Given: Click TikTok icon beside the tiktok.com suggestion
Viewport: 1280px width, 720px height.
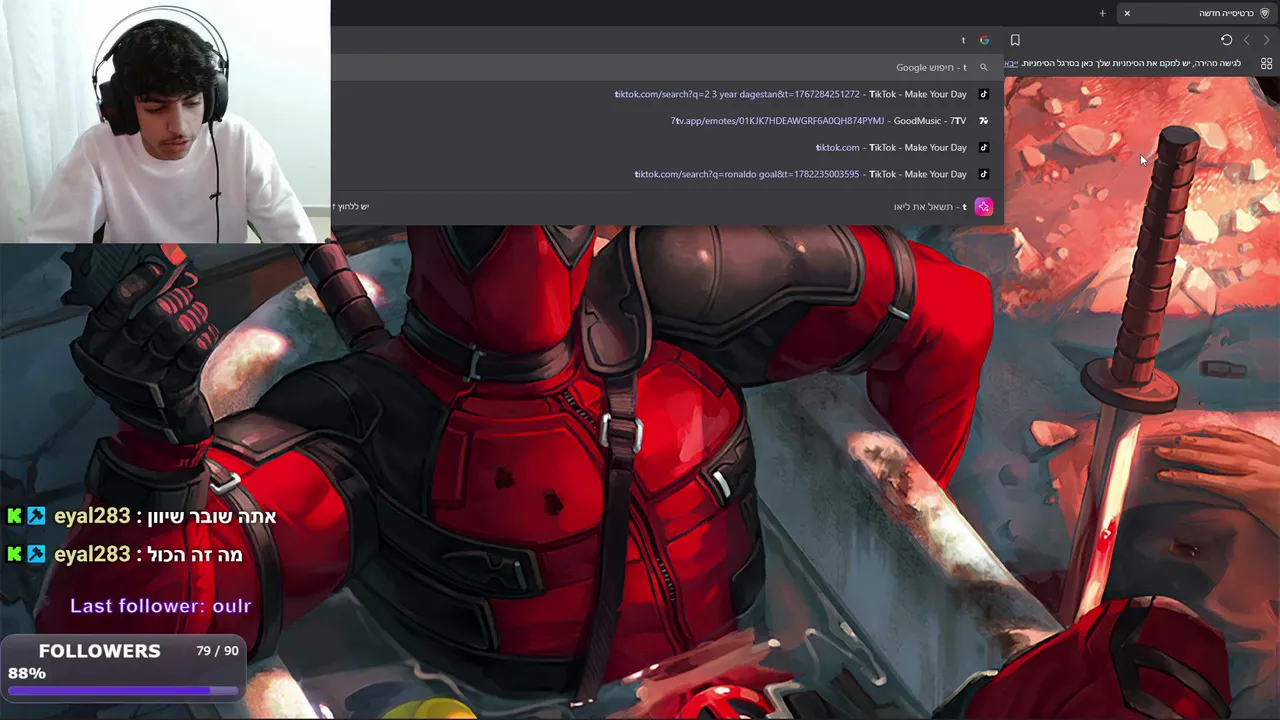Looking at the screenshot, I should click(984, 147).
